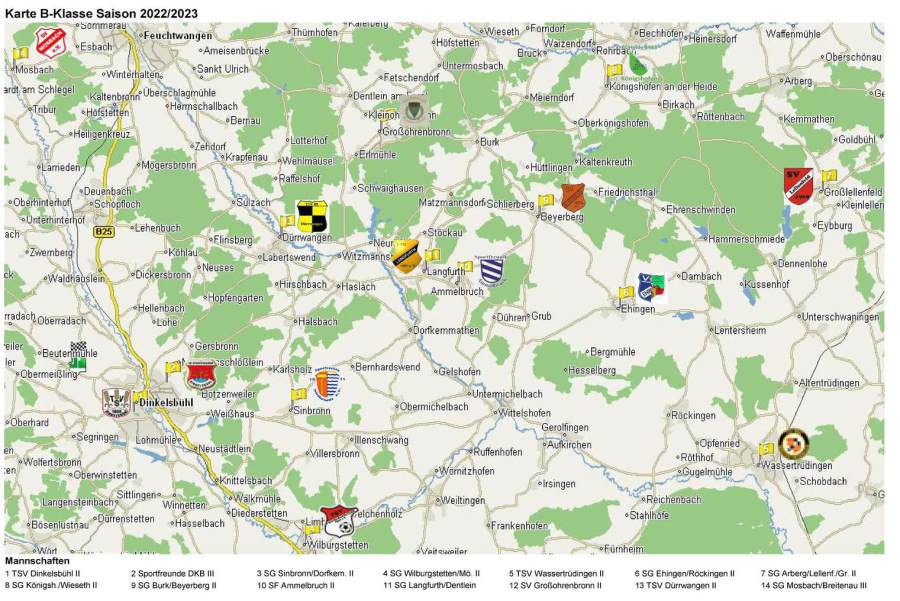The width and height of the screenshot is (900, 601).
Task: Open the blue striped Ammelbruch club crest
Action: click(x=492, y=270)
